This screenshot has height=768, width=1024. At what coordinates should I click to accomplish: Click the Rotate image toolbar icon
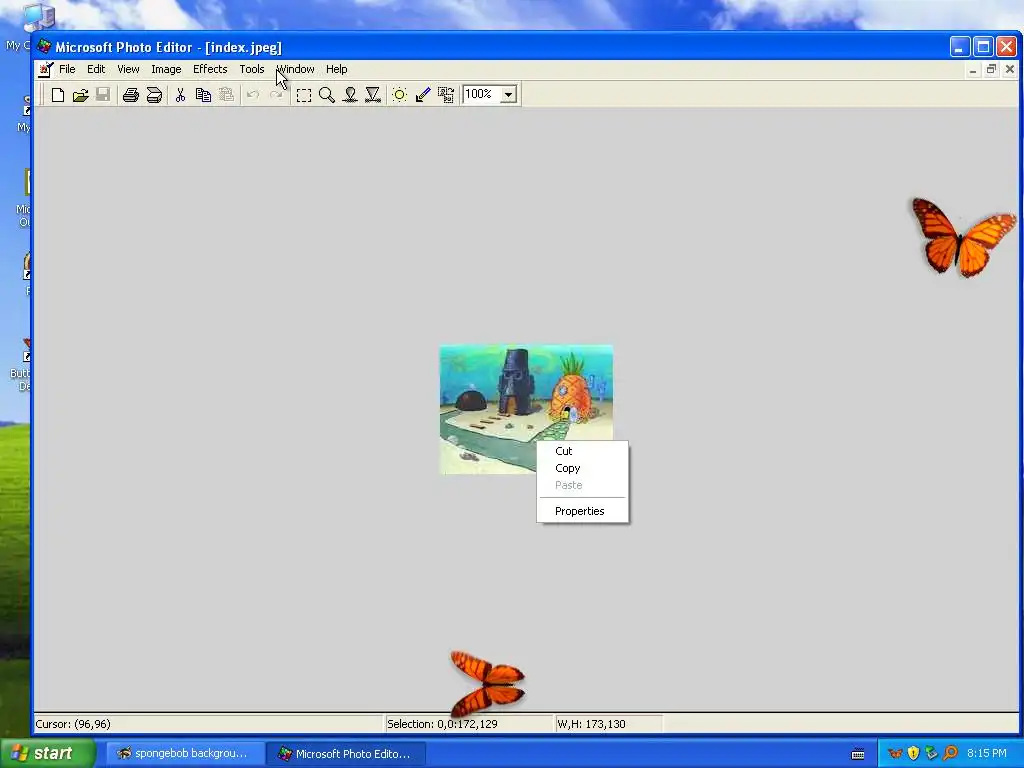point(445,95)
